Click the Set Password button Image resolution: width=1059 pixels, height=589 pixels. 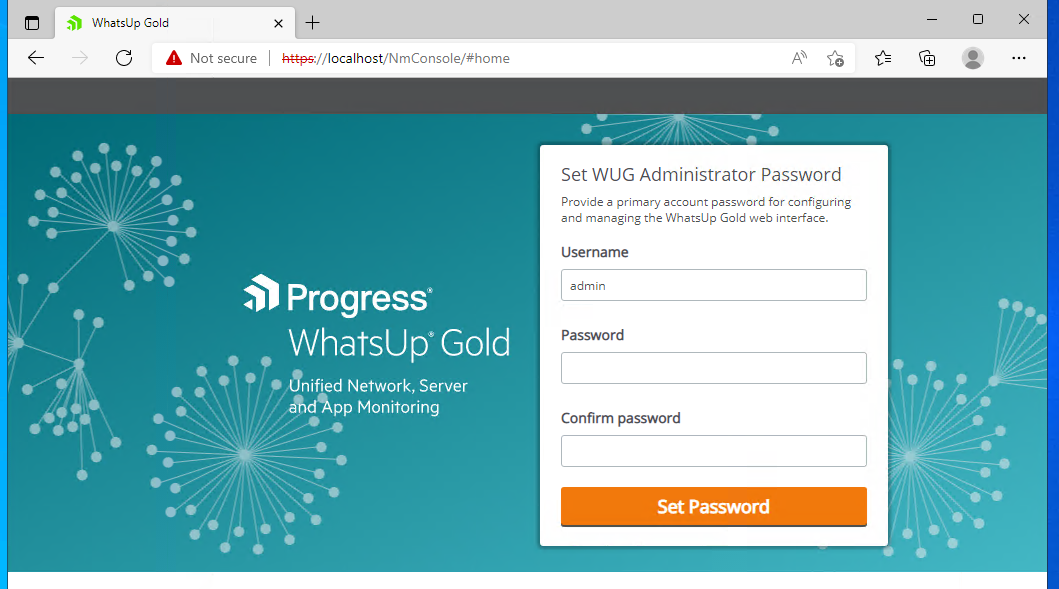tap(713, 507)
